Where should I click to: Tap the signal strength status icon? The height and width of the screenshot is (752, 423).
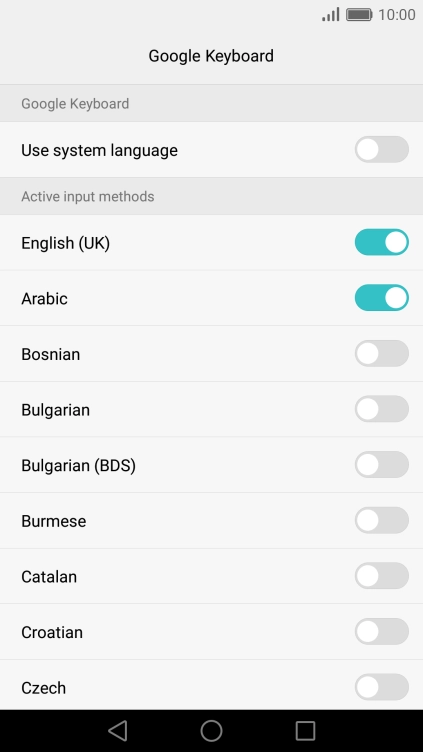(x=330, y=14)
